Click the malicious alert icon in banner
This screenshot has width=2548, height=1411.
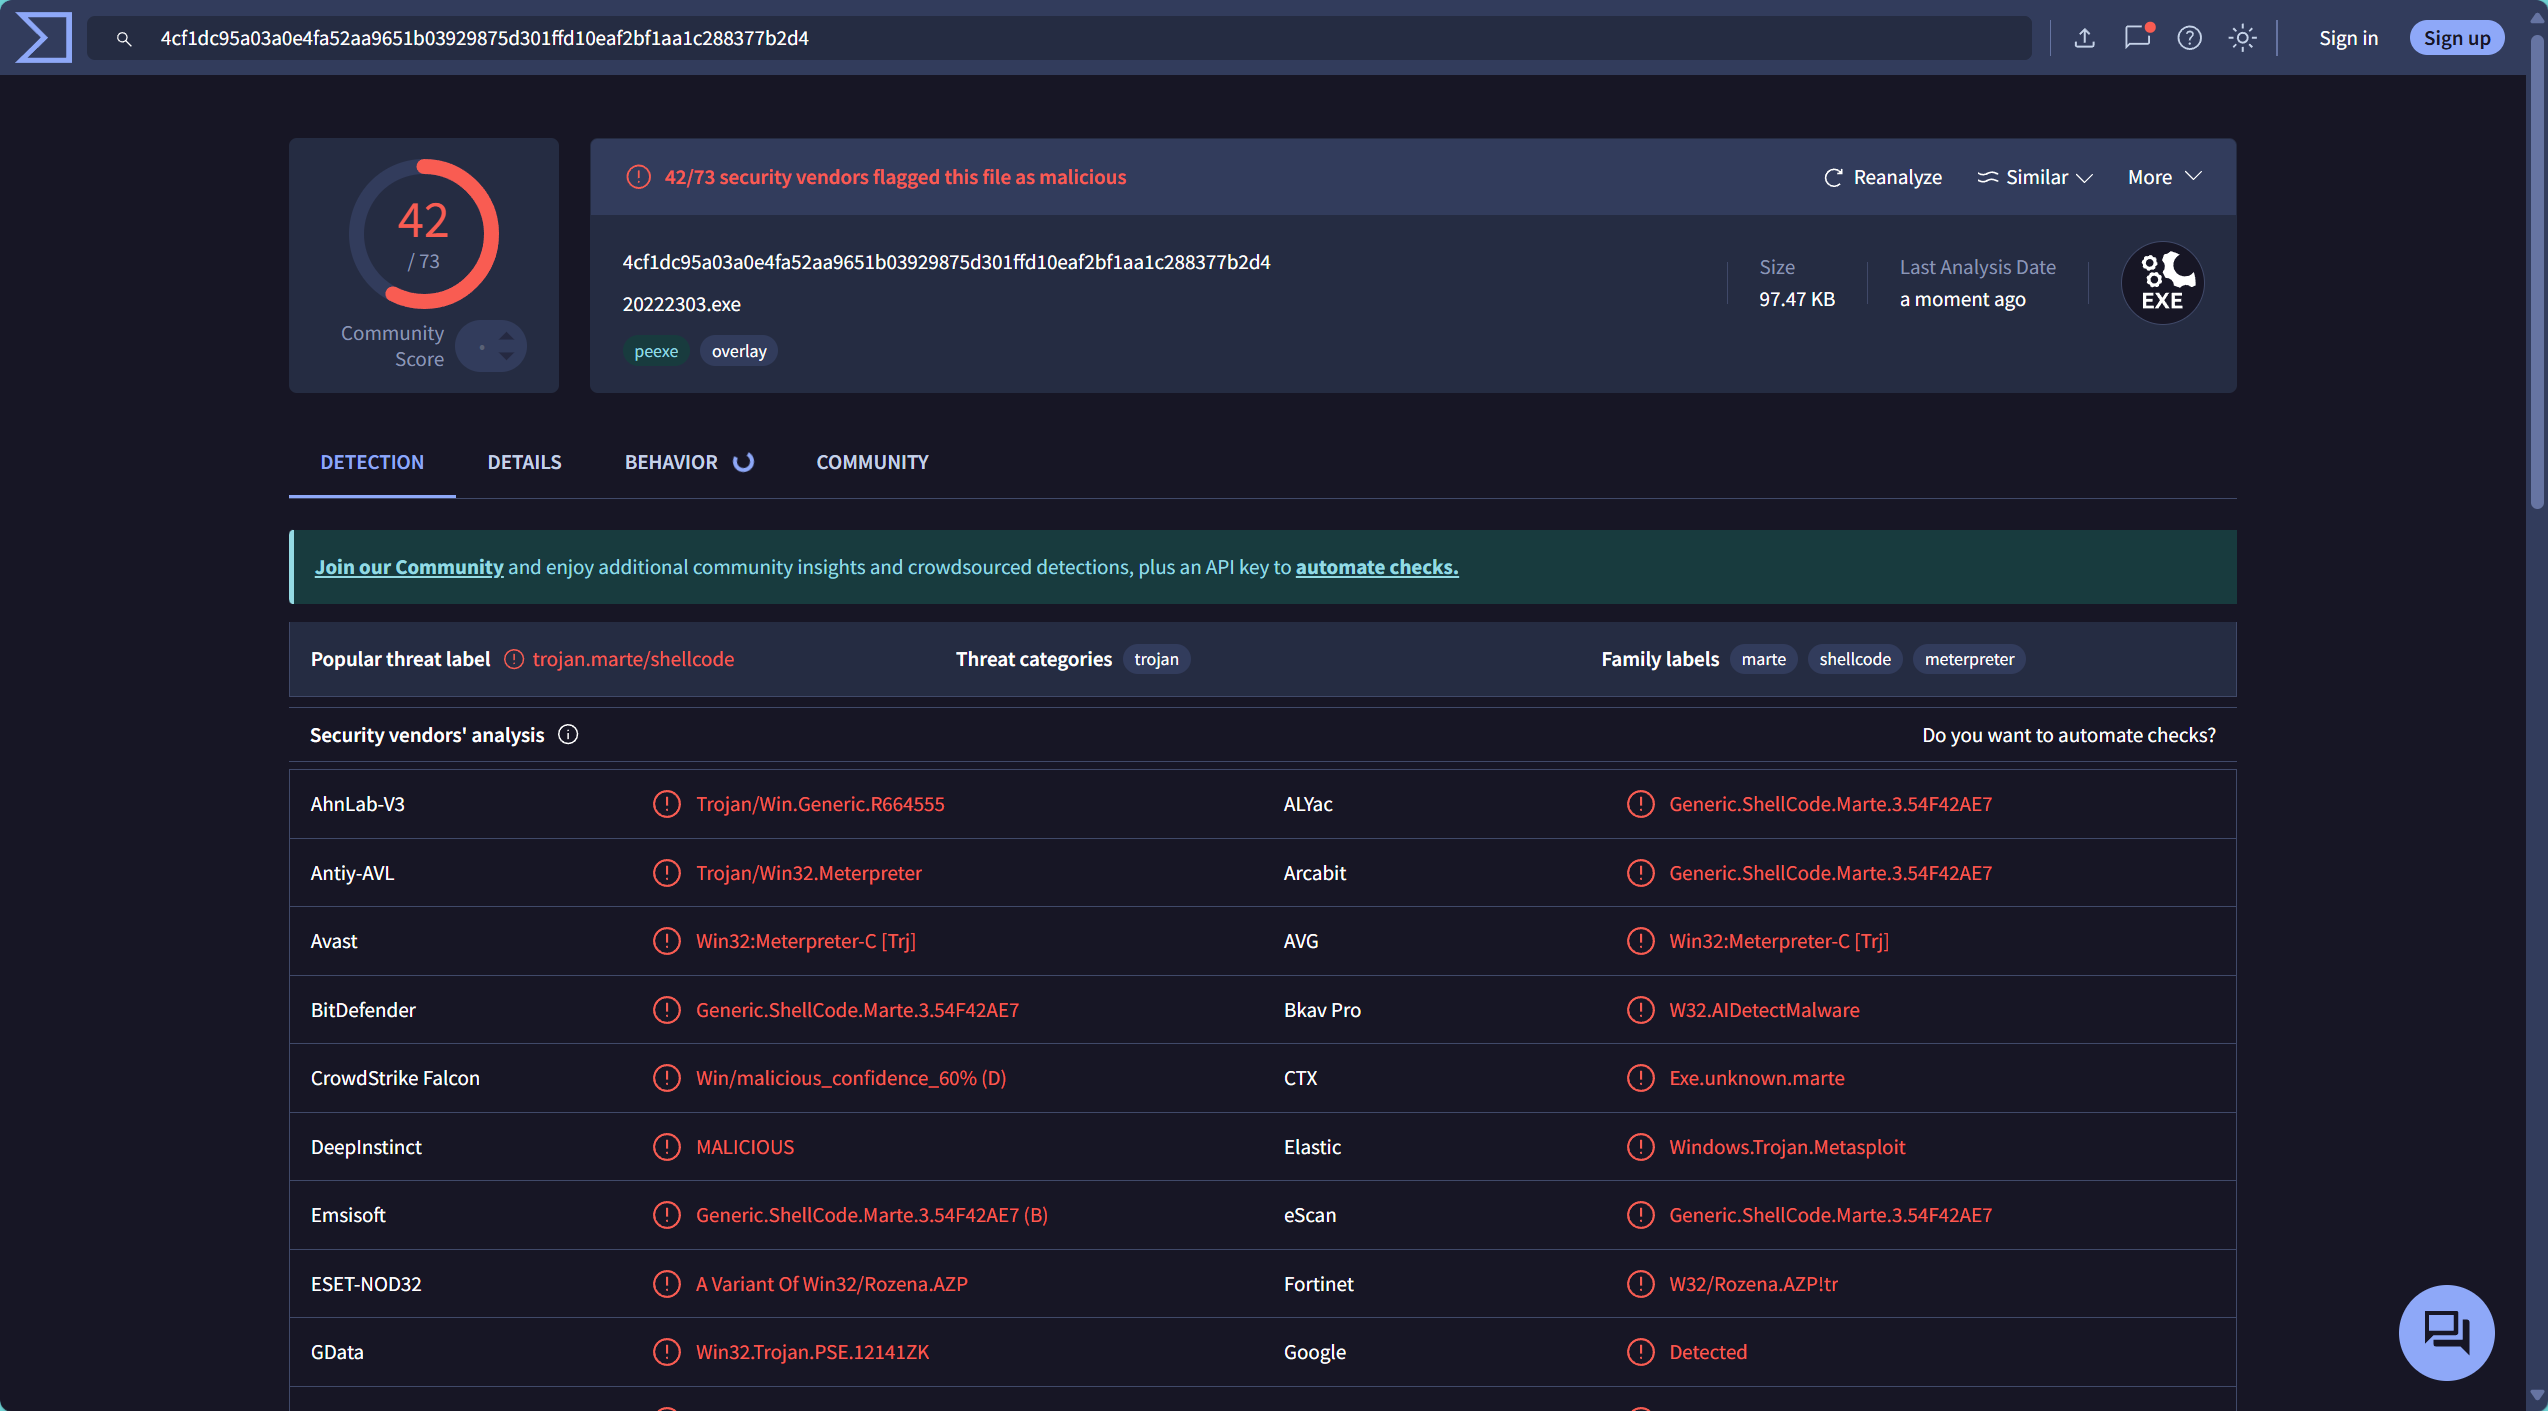coord(638,177)
